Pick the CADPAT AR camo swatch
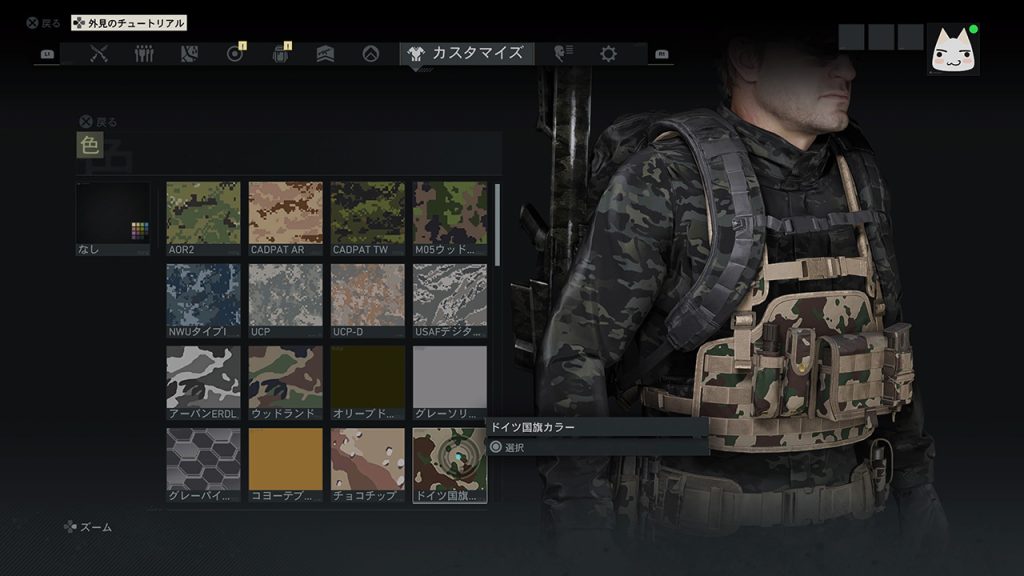The image size is (1024, 576). tap(285, 218)
